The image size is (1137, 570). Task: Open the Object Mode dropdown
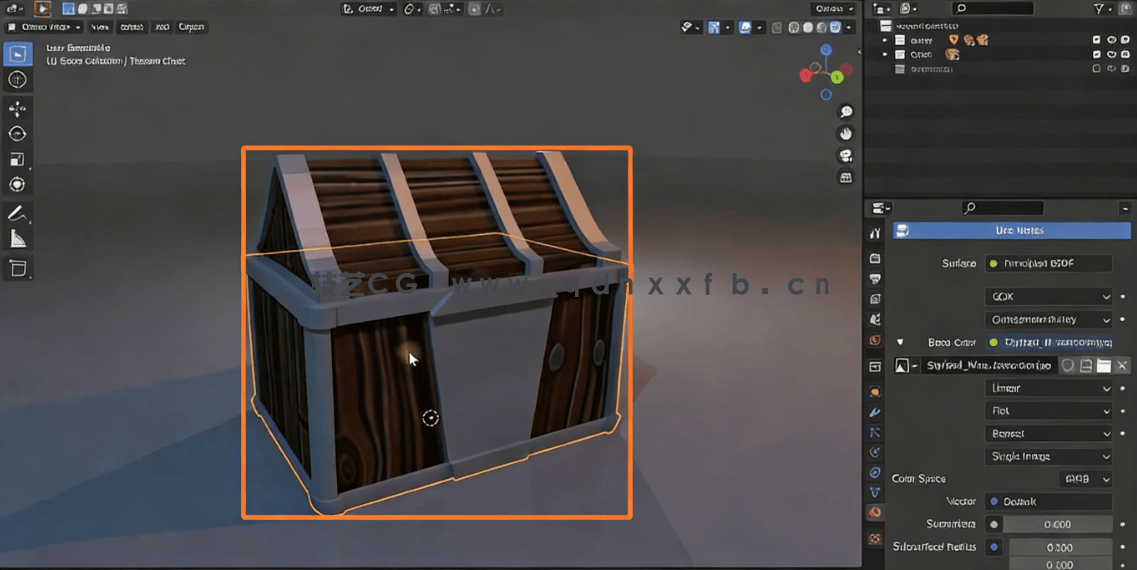[x=44, y=27]
